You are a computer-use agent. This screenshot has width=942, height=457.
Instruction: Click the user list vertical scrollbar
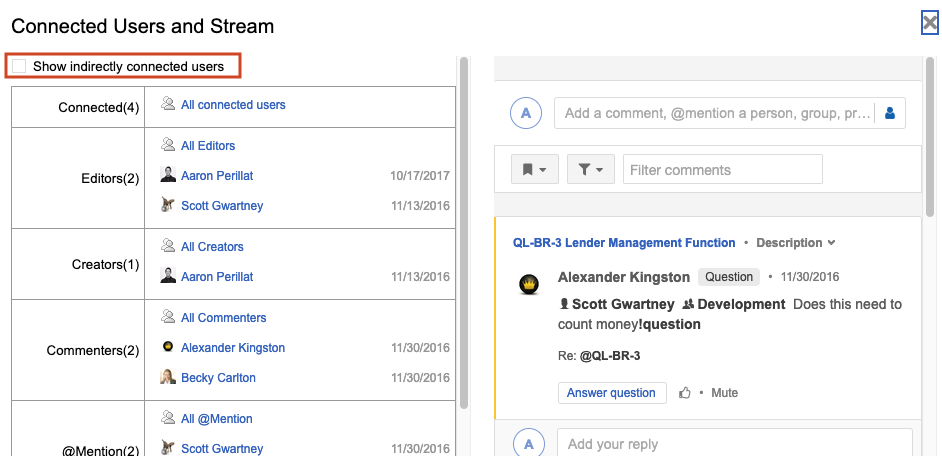[x=463, y=230]
